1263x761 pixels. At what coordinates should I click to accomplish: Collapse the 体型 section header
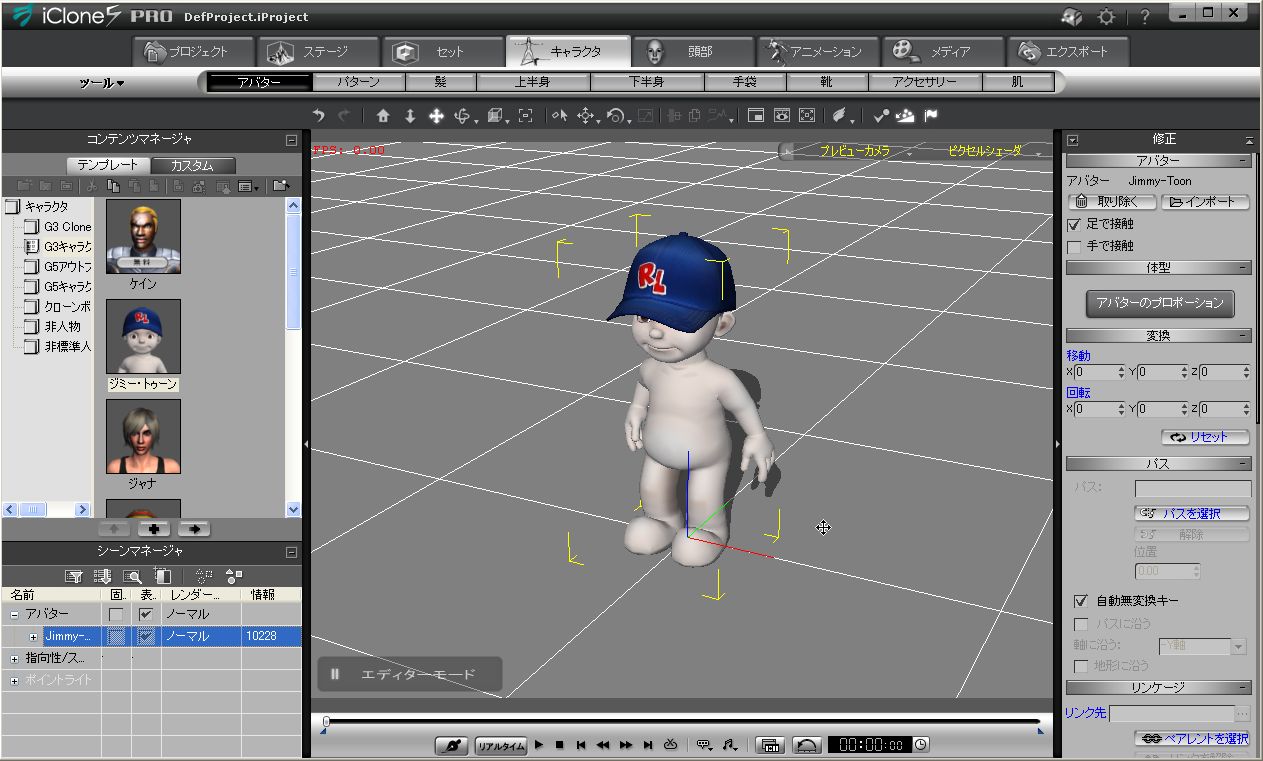coord(1243,268)
